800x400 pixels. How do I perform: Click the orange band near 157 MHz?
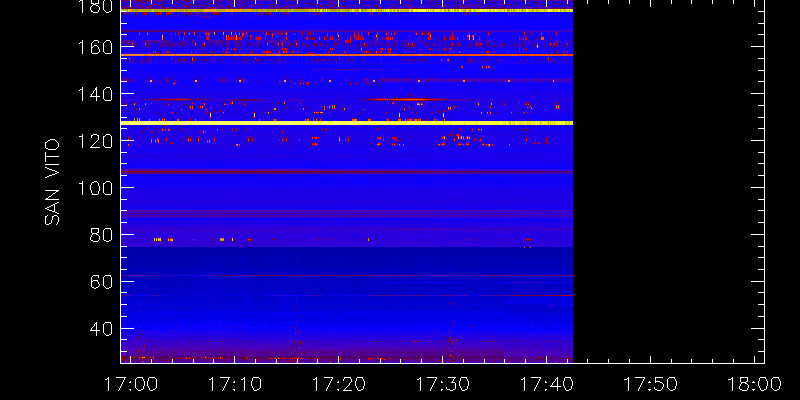click(x=347, y=55)
